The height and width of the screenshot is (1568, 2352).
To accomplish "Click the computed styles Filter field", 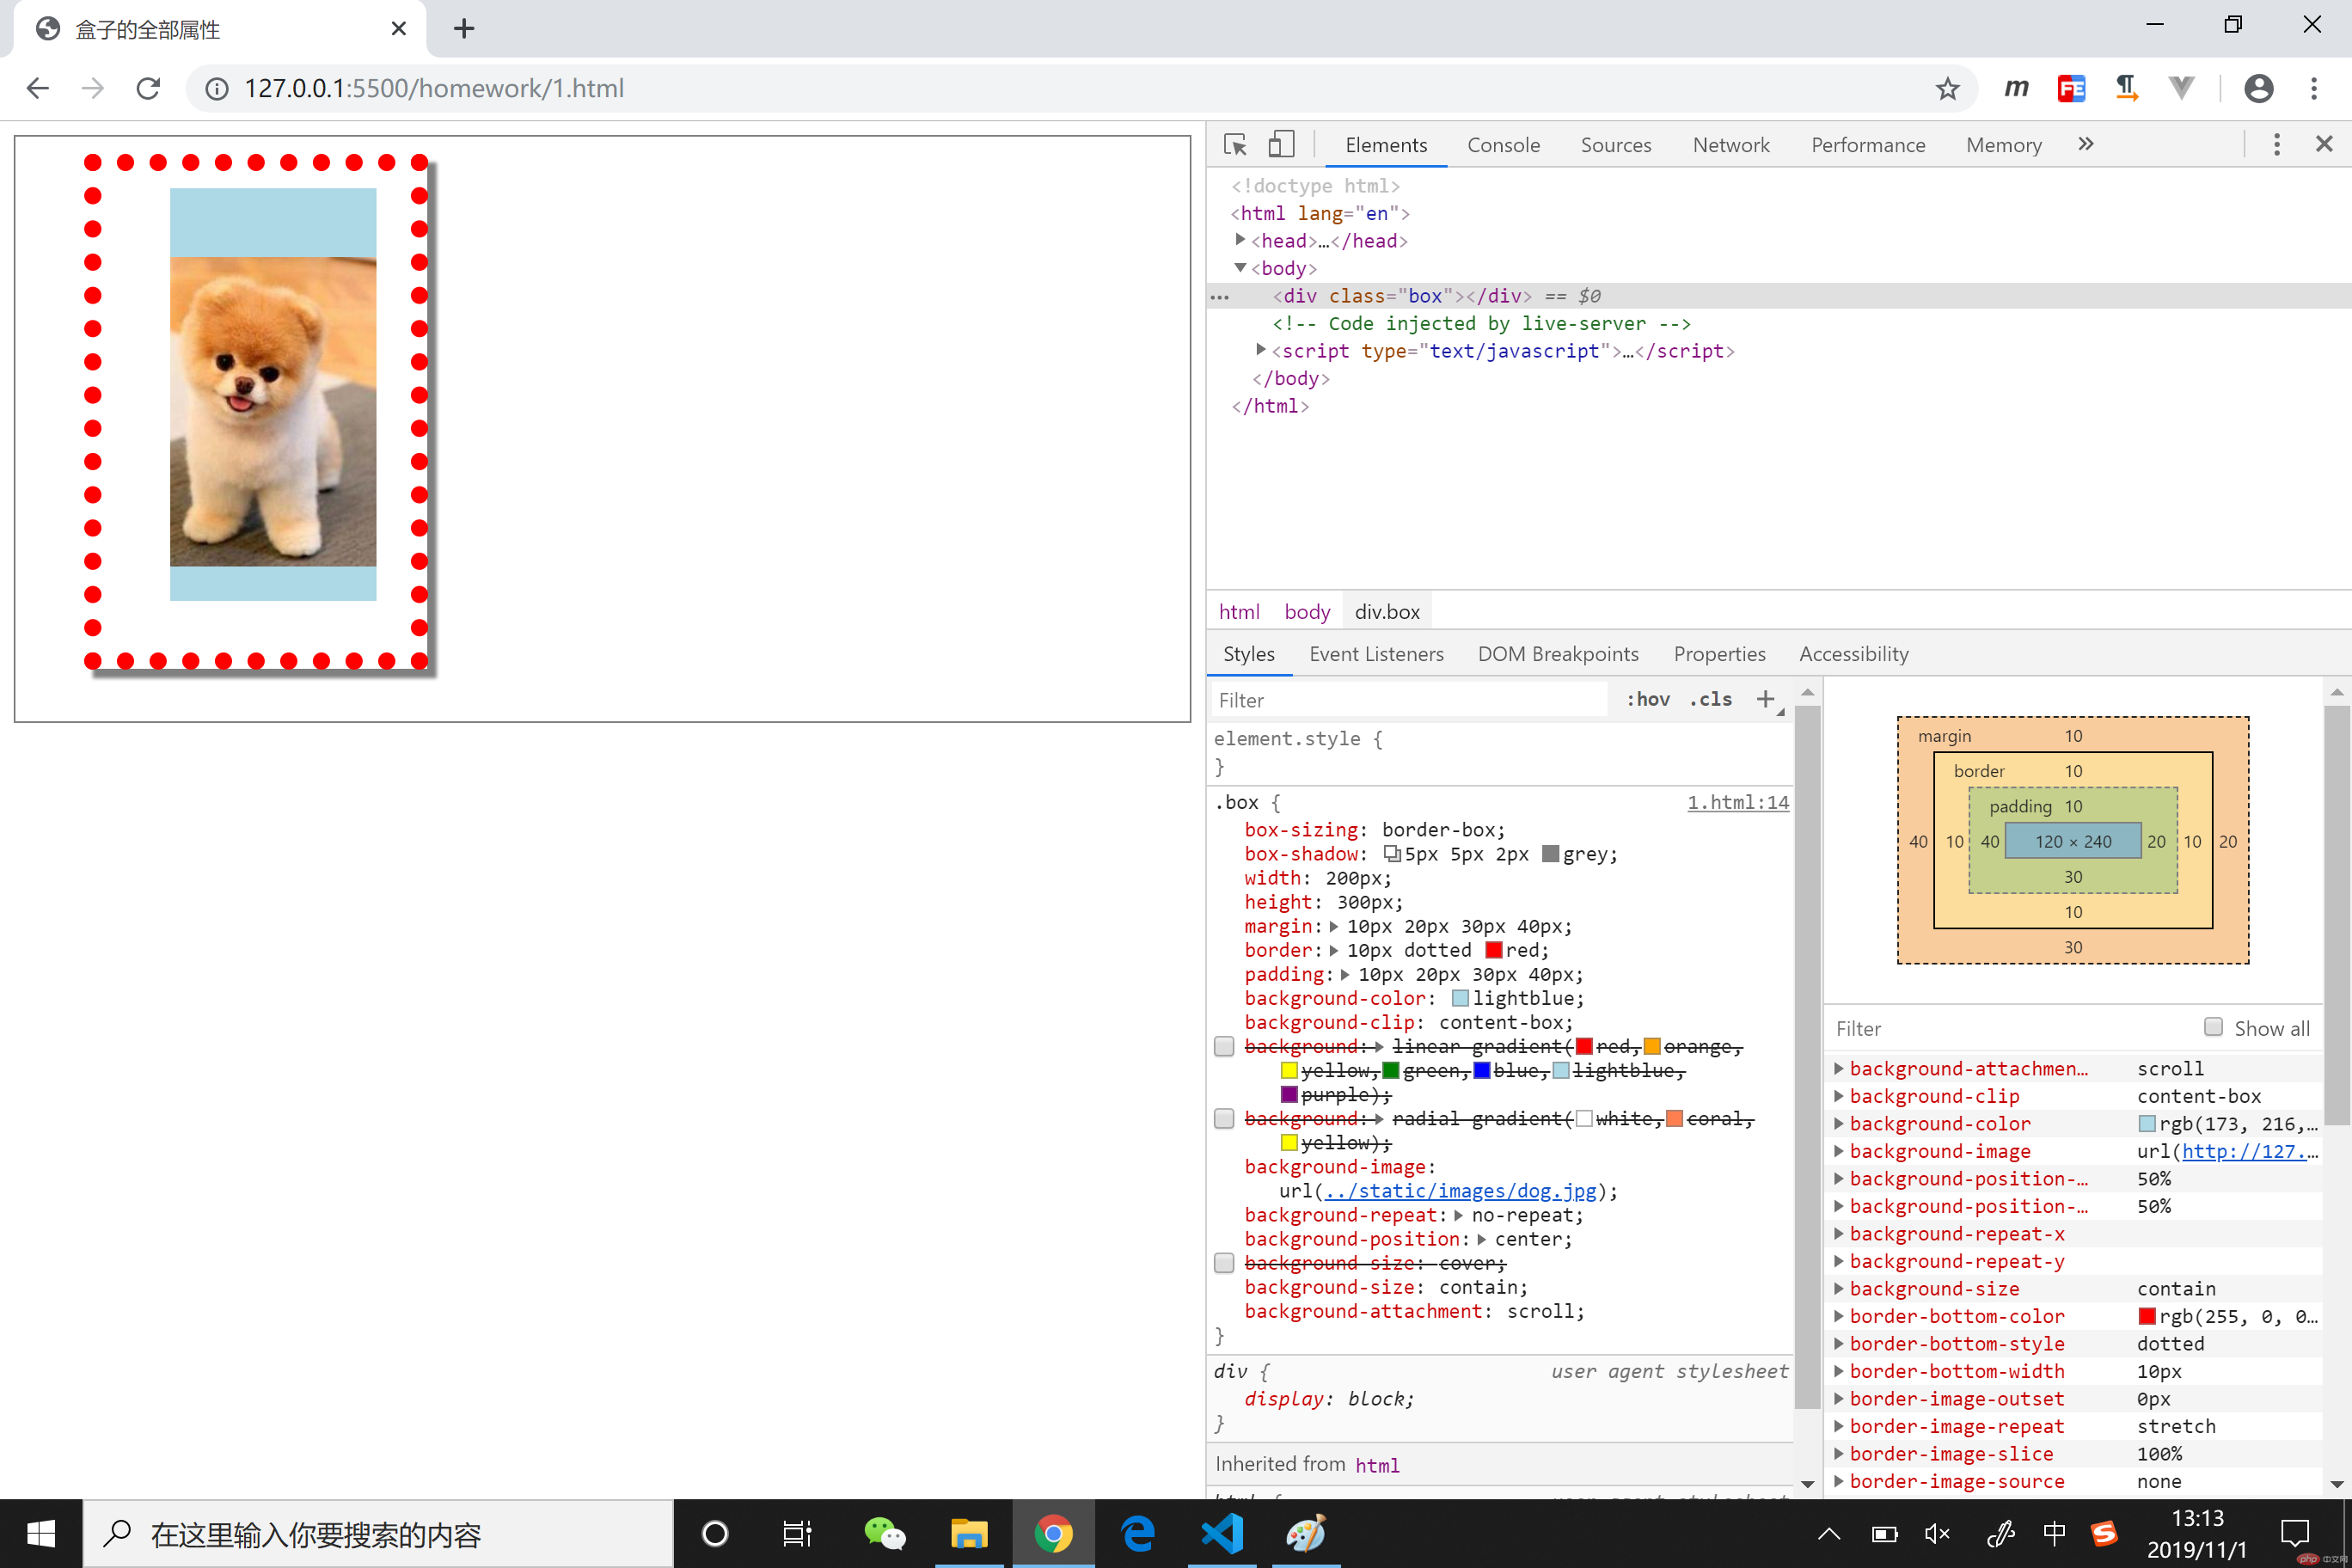I will (x=2010, y=1028).
